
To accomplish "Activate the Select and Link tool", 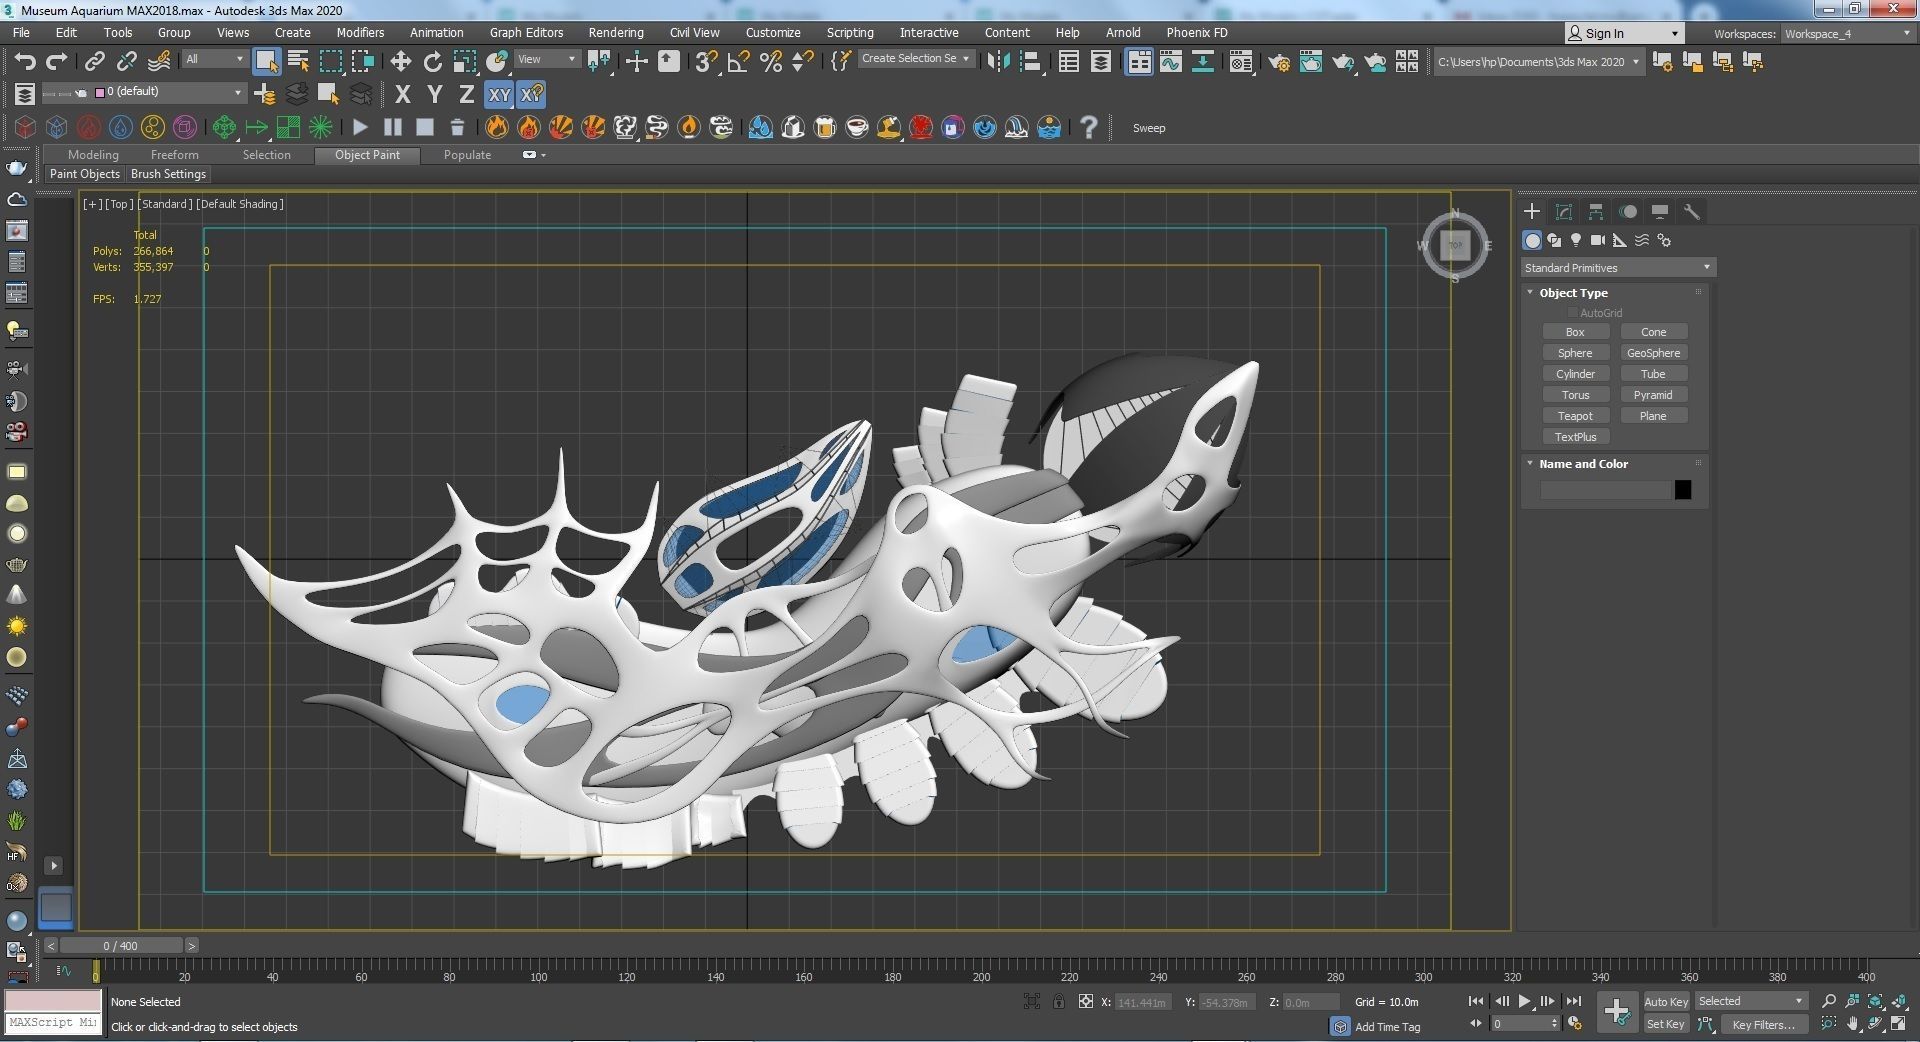I will click(x=94, y=62).
